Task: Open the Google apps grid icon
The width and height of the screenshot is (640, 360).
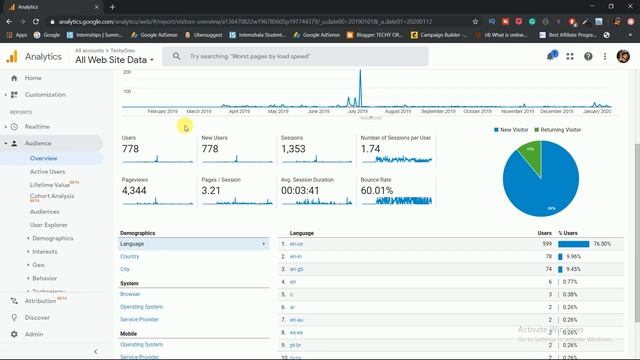Action: tap(570, 57)
